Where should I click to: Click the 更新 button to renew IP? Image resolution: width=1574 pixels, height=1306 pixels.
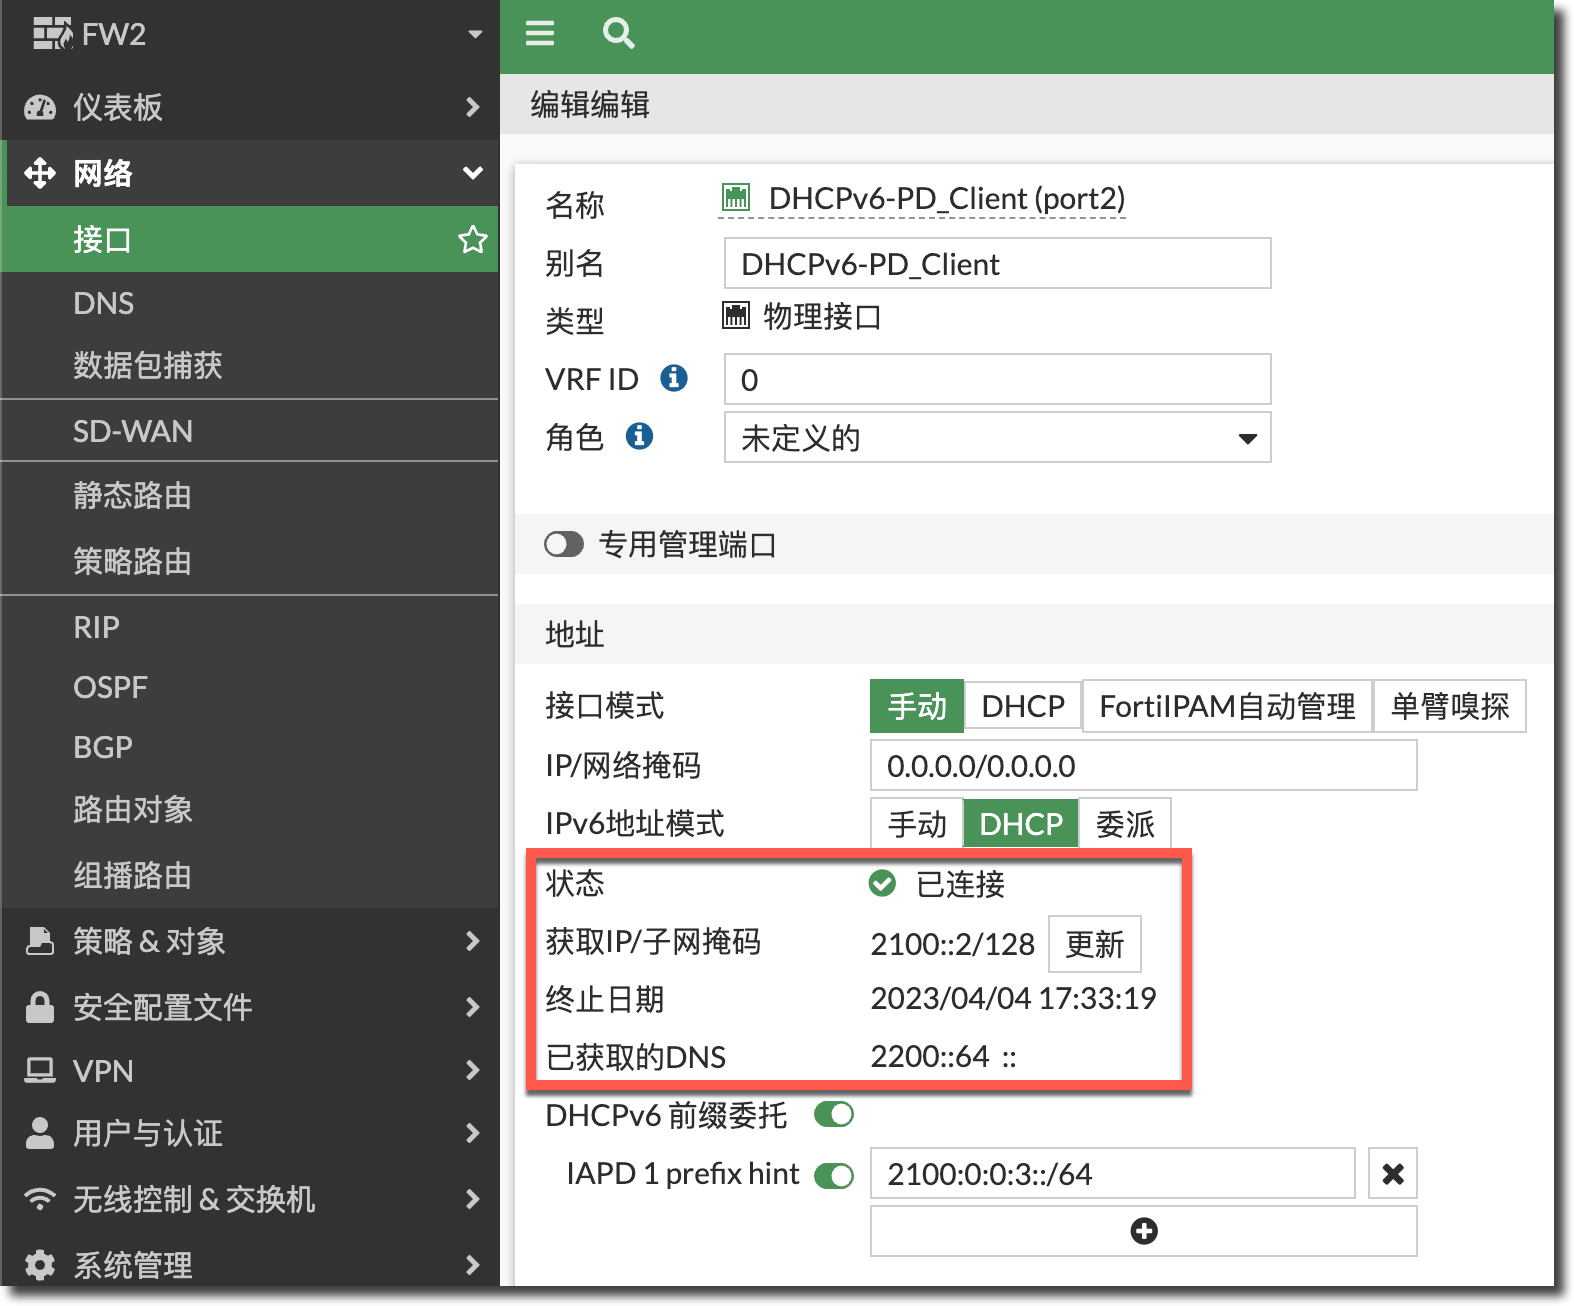(1094, 944)
